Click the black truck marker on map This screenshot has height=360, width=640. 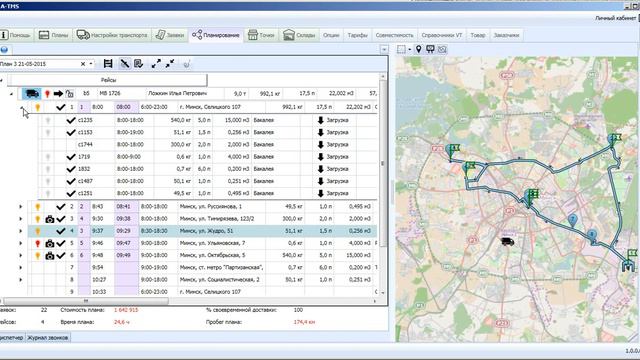(507, 242)
